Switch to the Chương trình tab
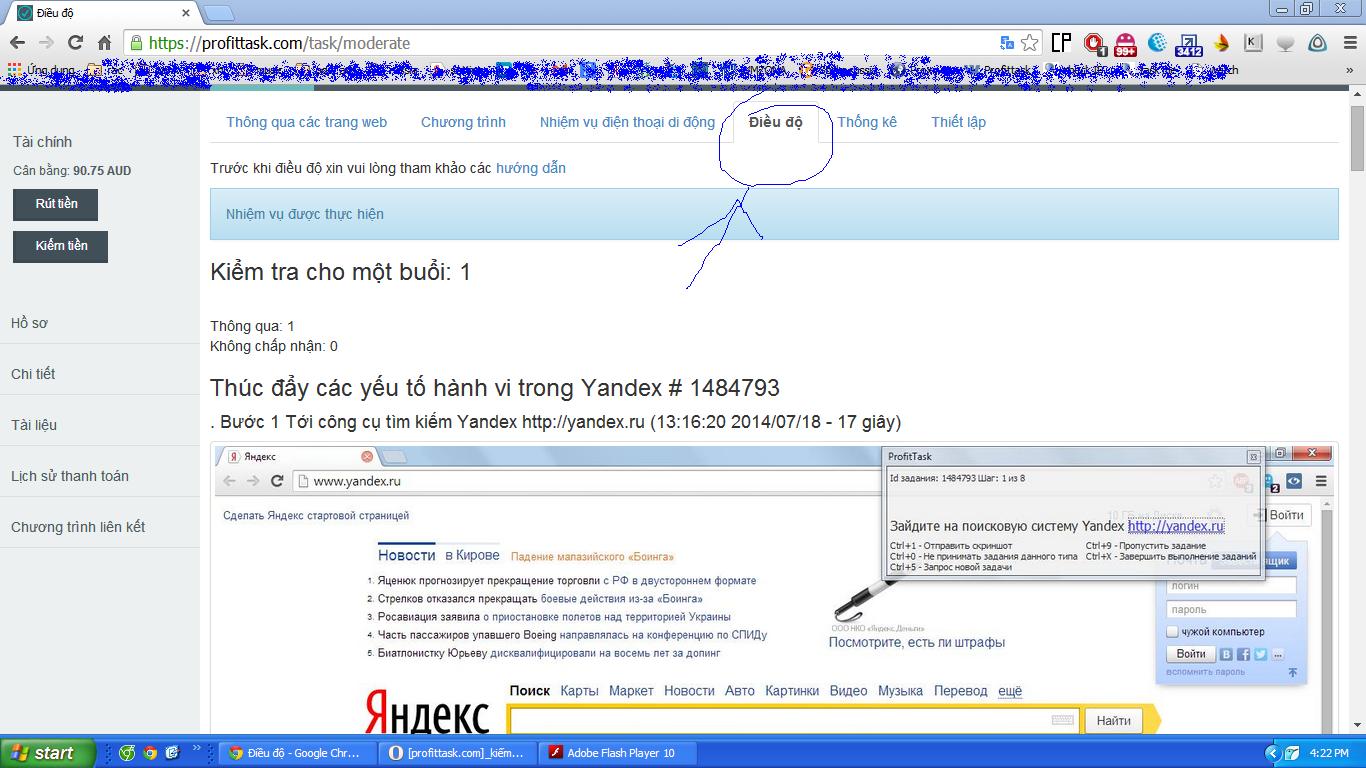1366x768 pixels. (463, 122)
